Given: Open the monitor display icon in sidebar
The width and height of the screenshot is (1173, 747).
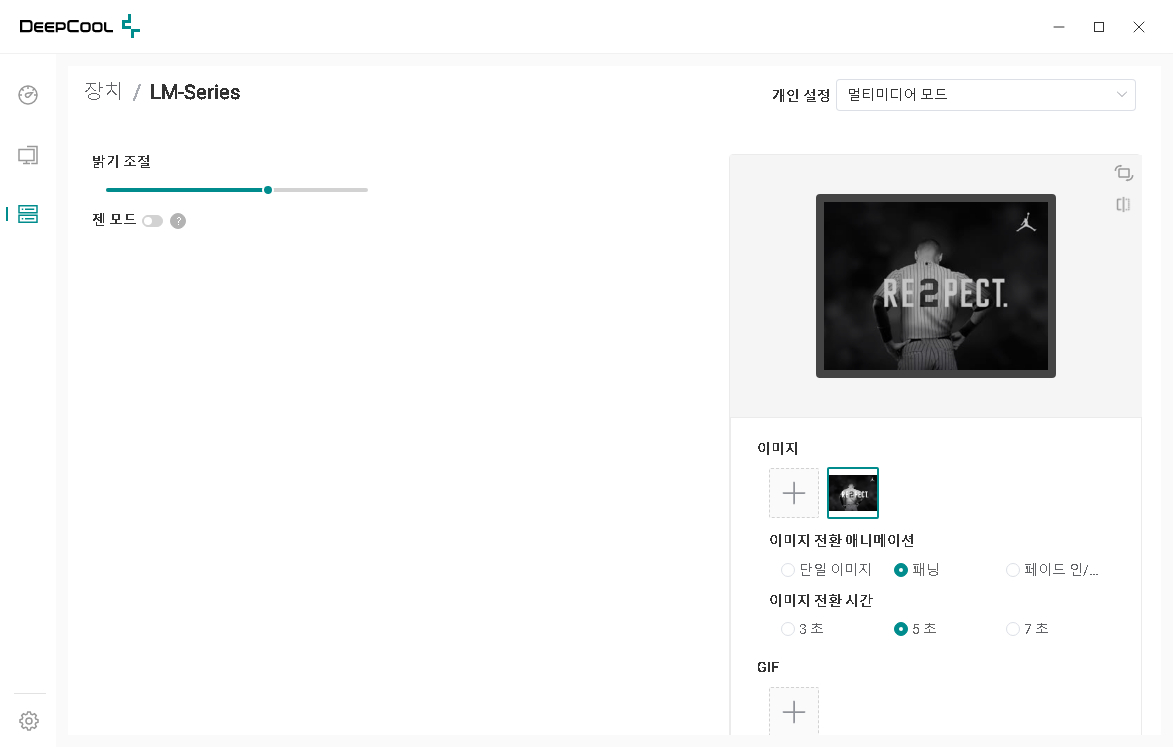Looking at the screenshot, I should [x=28, y=155].
